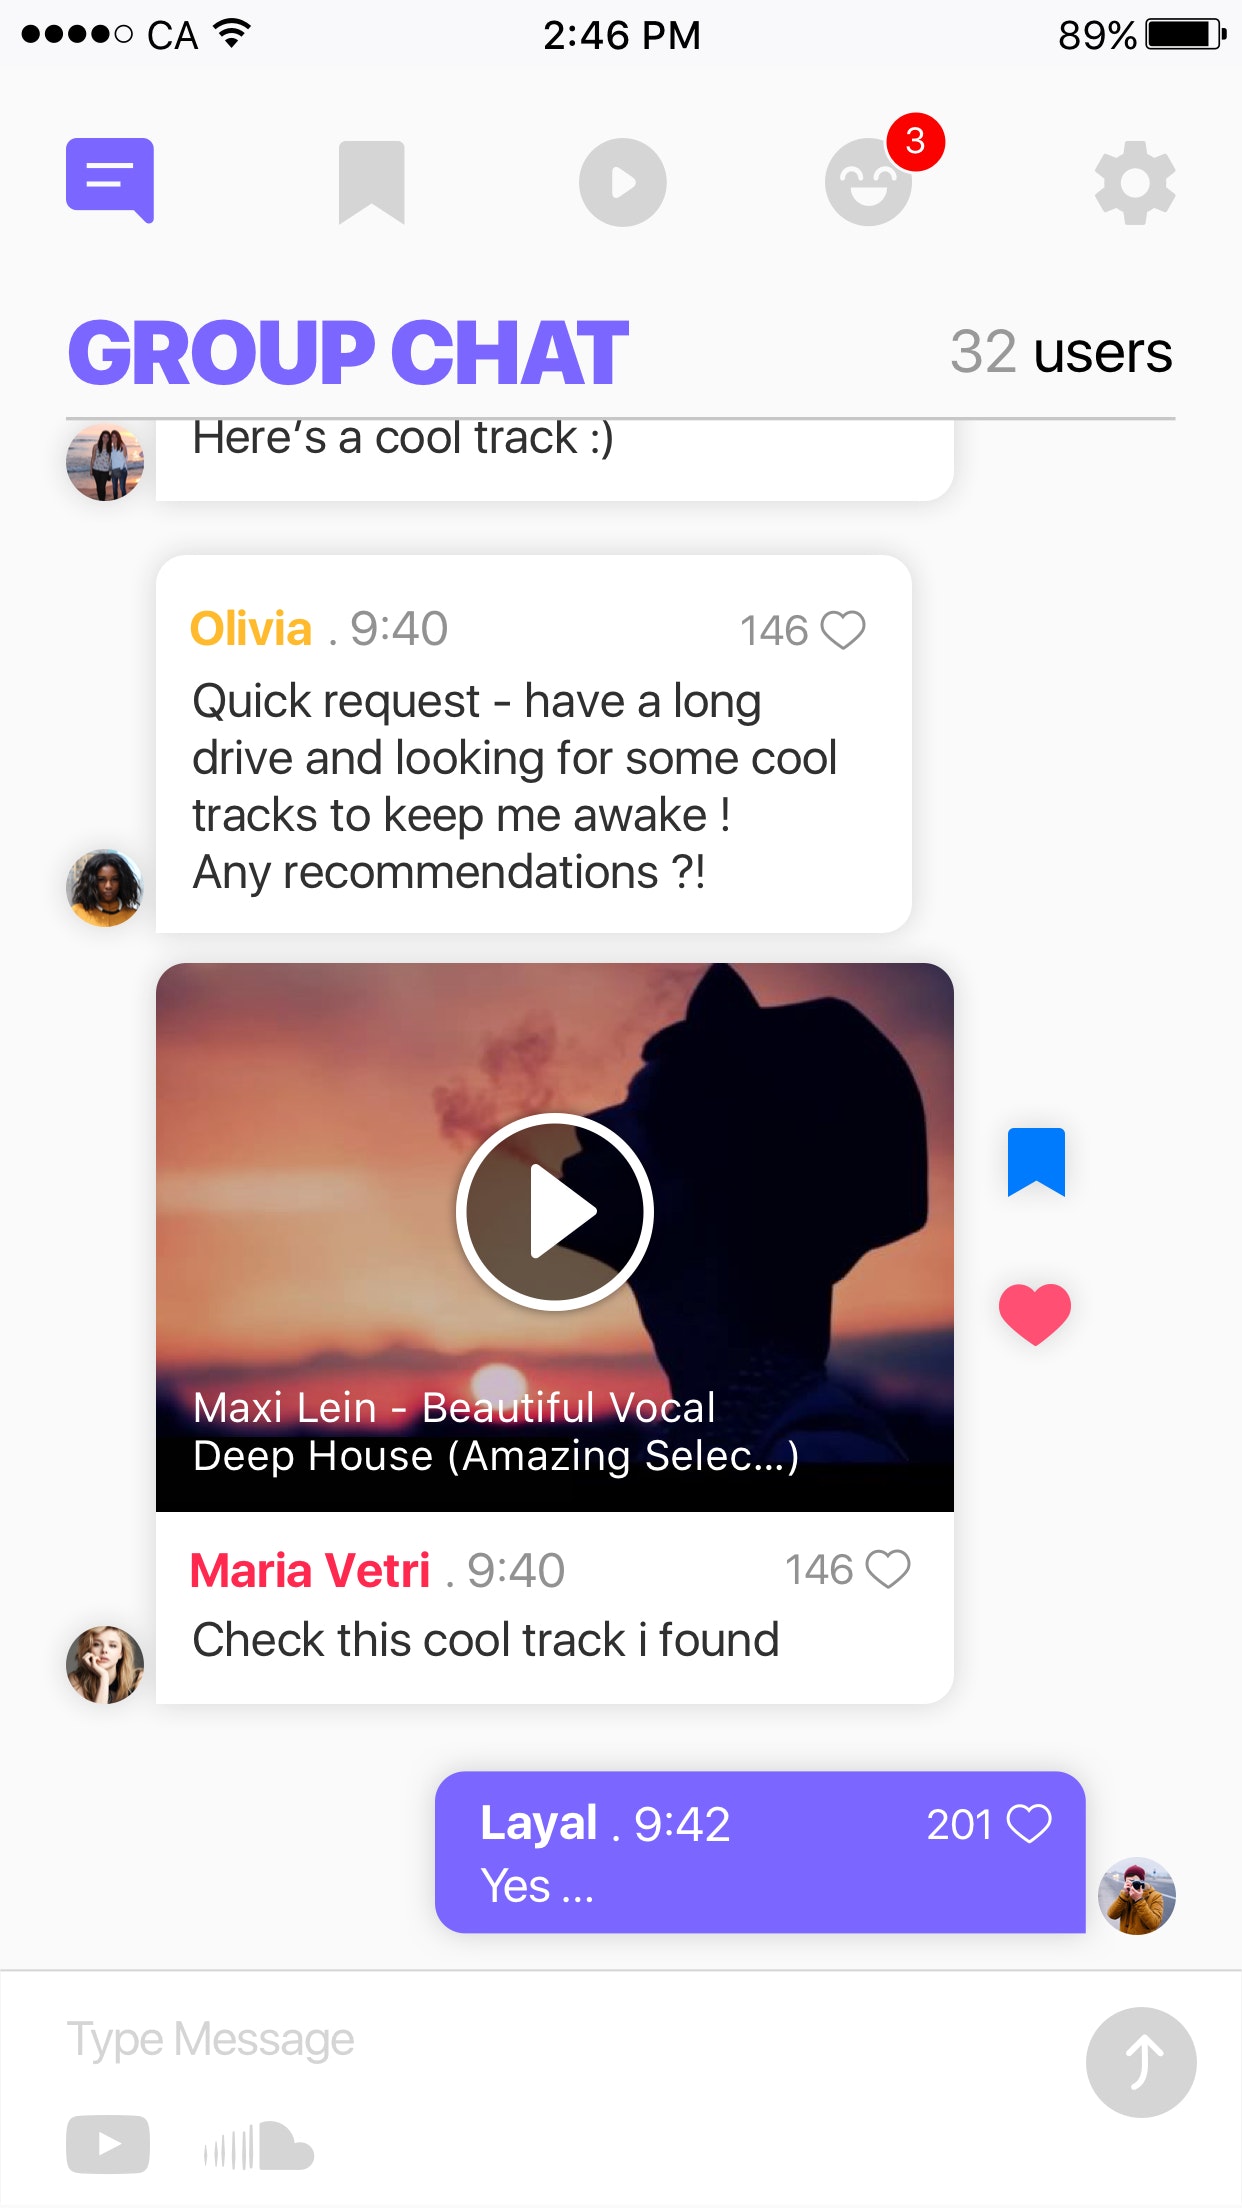
Task: Open the chat messages tab
Action: coord(110,181)
